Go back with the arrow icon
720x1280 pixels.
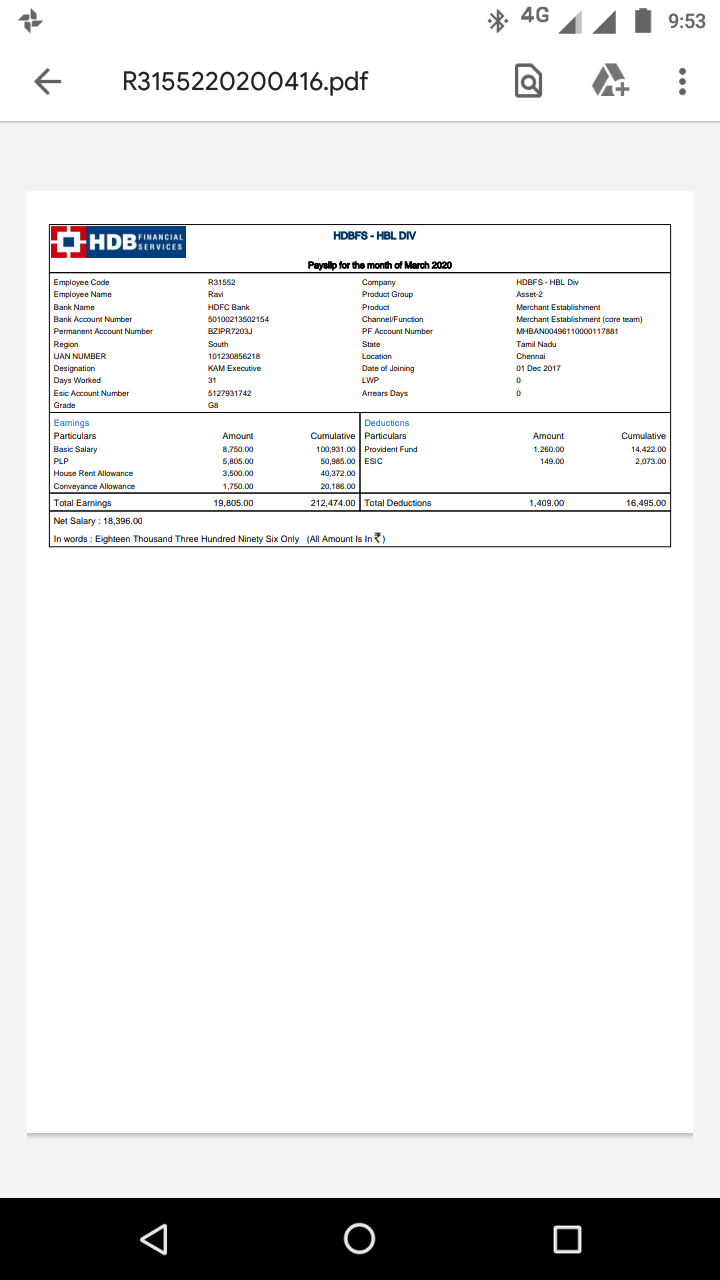(48, 82)
